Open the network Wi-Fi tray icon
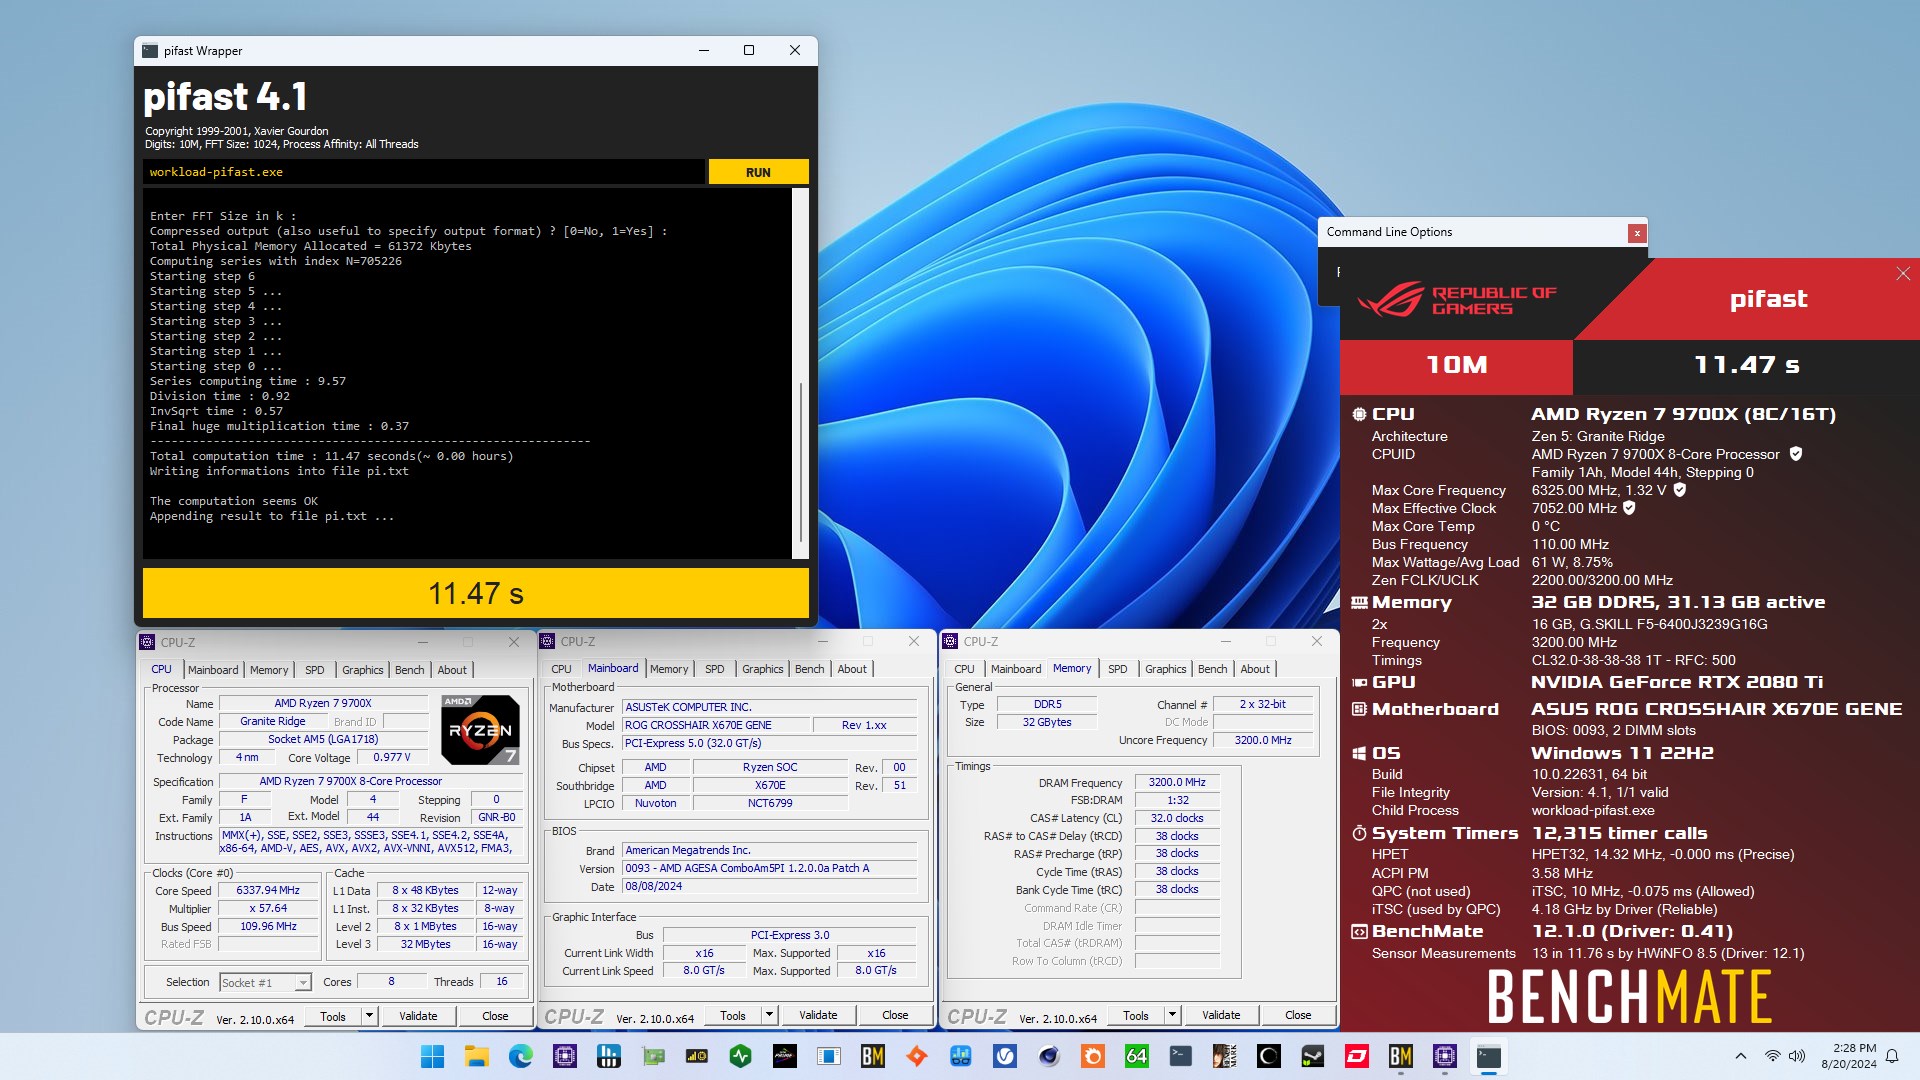The height and width of the screenshot is (1080, 1920). point(1772,1056)
